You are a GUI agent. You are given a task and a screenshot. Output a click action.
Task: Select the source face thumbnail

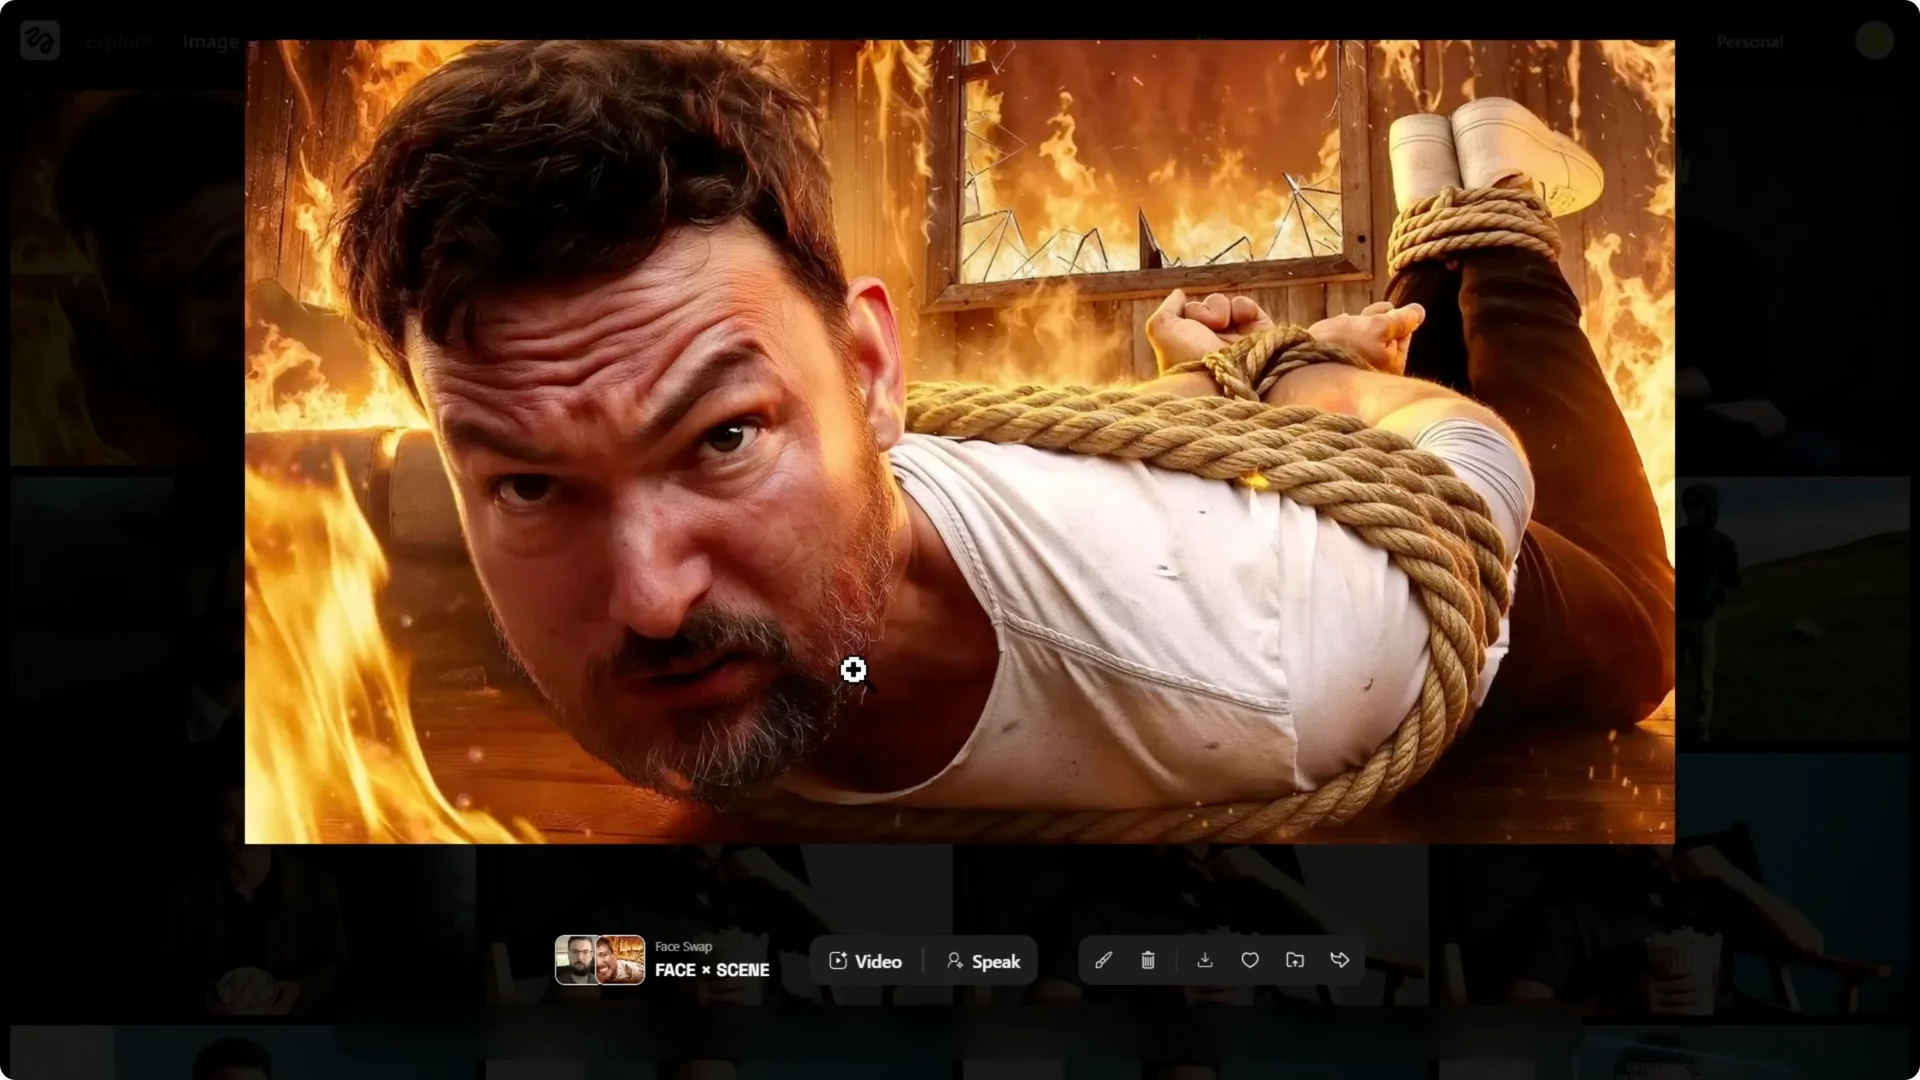(577, 961)
